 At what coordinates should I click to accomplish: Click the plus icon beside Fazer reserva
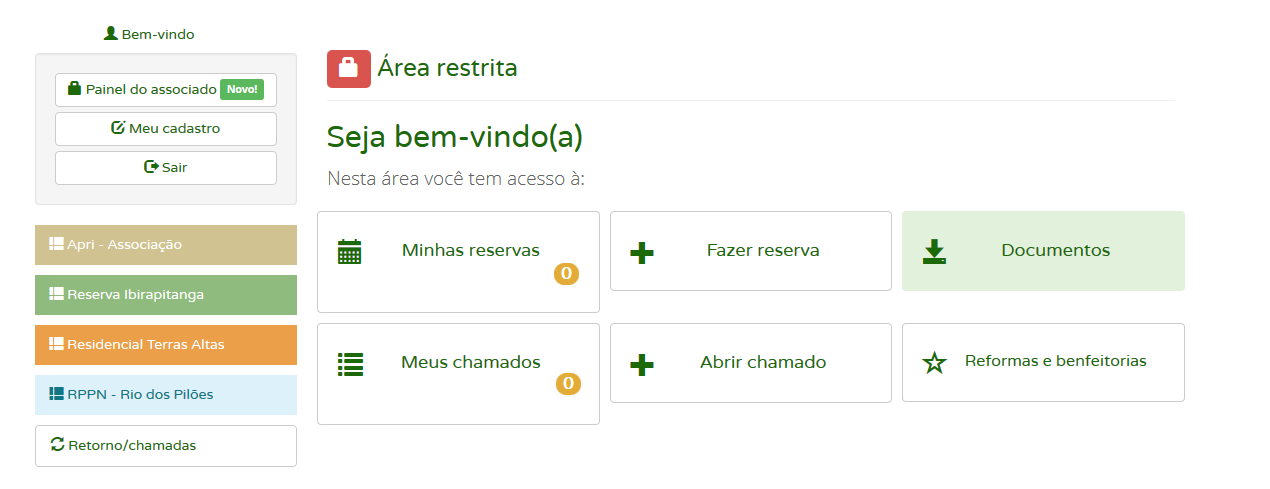pos(641,252)
